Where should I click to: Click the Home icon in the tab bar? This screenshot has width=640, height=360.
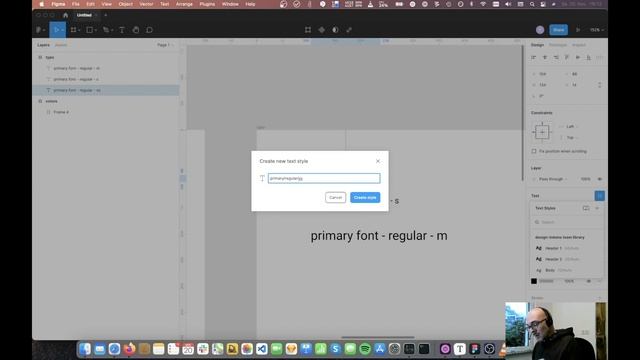coord(65,15)
